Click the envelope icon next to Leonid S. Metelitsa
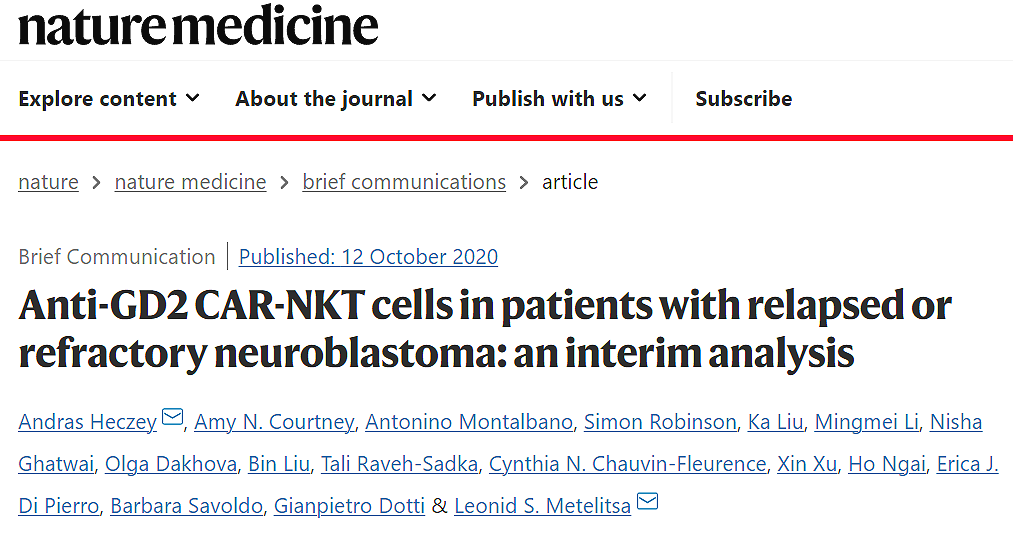The width and height of the screenshot is (1013, 538). click(647, 501)
